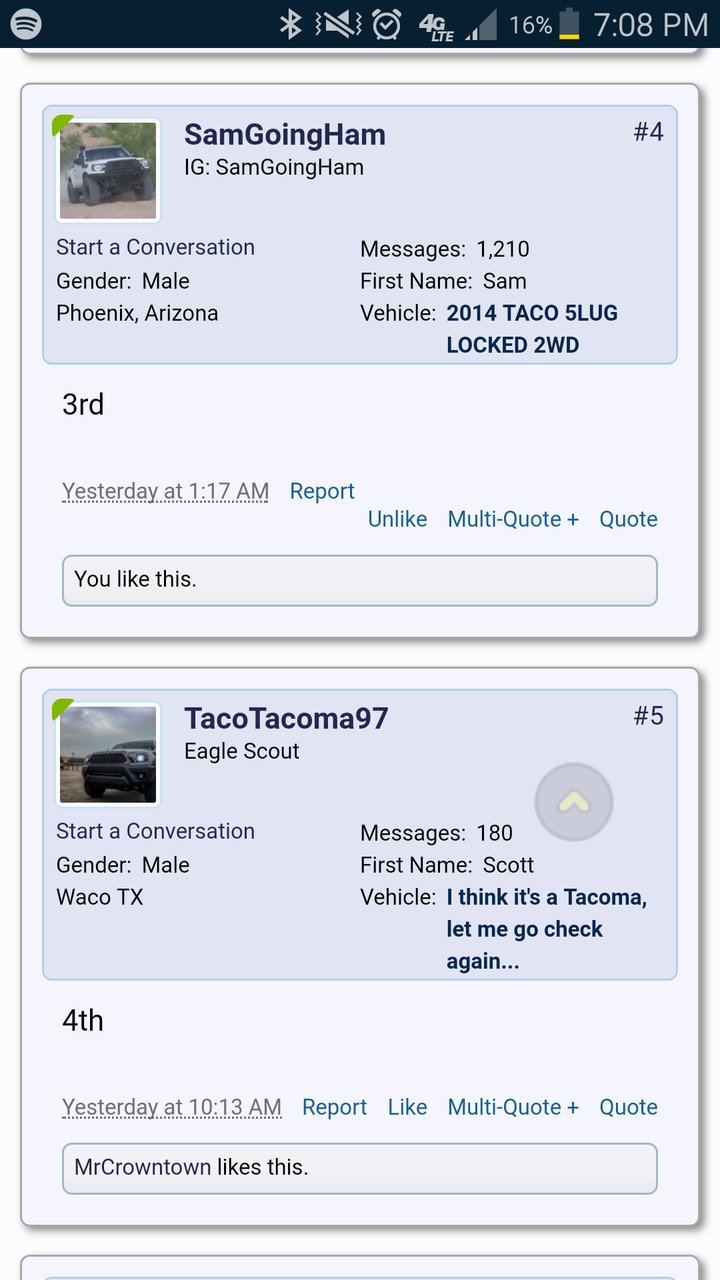This screenshot has height=1280, width=720.
Task: Add post #5 to Multi-Quote
Action: click(513, 1107)
